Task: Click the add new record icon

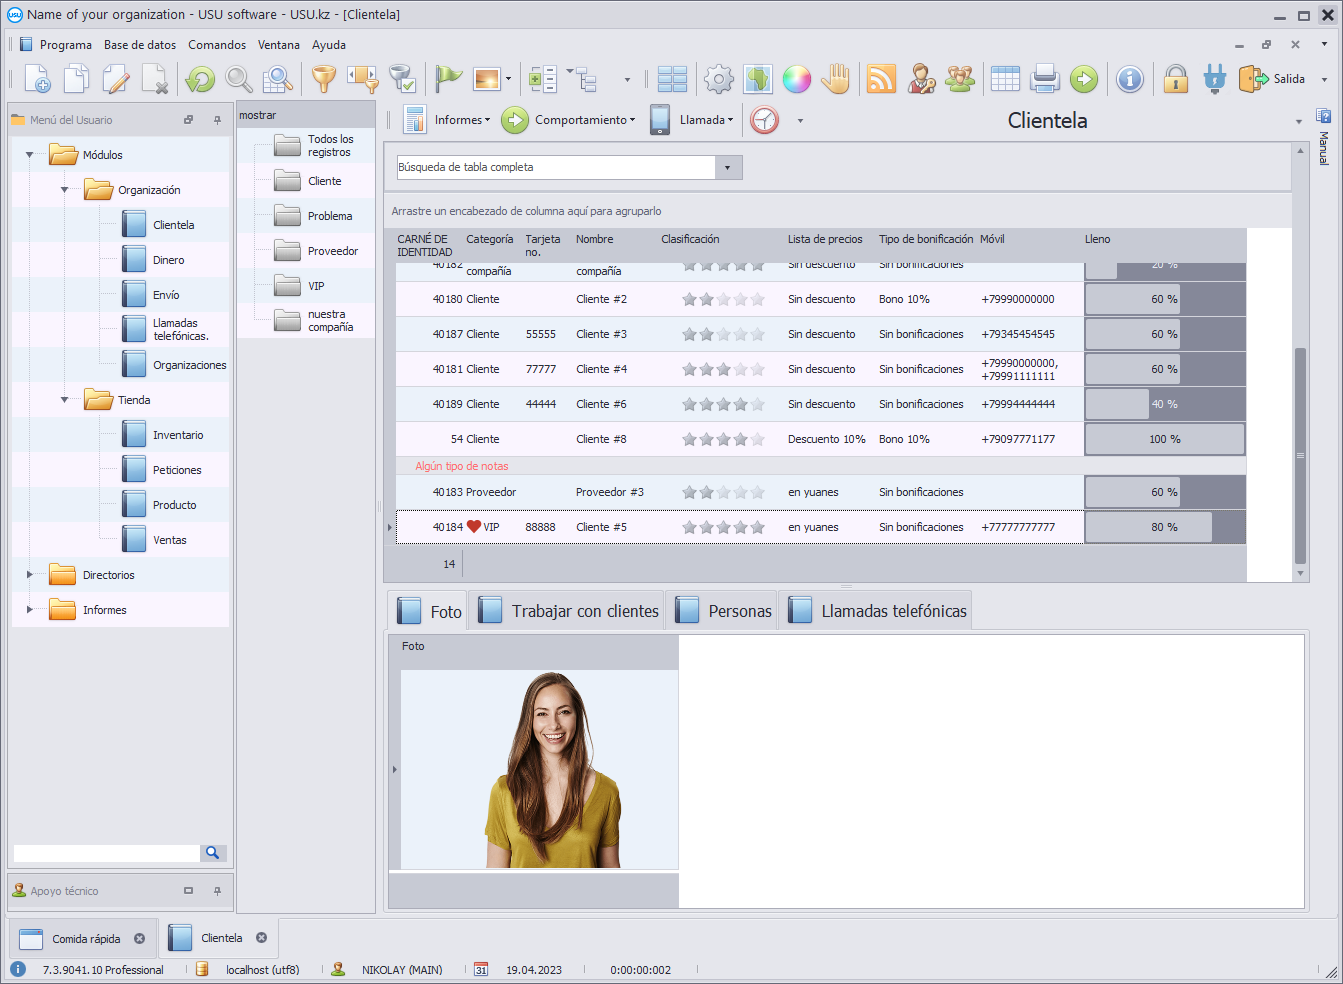Action: click(38, 79)
